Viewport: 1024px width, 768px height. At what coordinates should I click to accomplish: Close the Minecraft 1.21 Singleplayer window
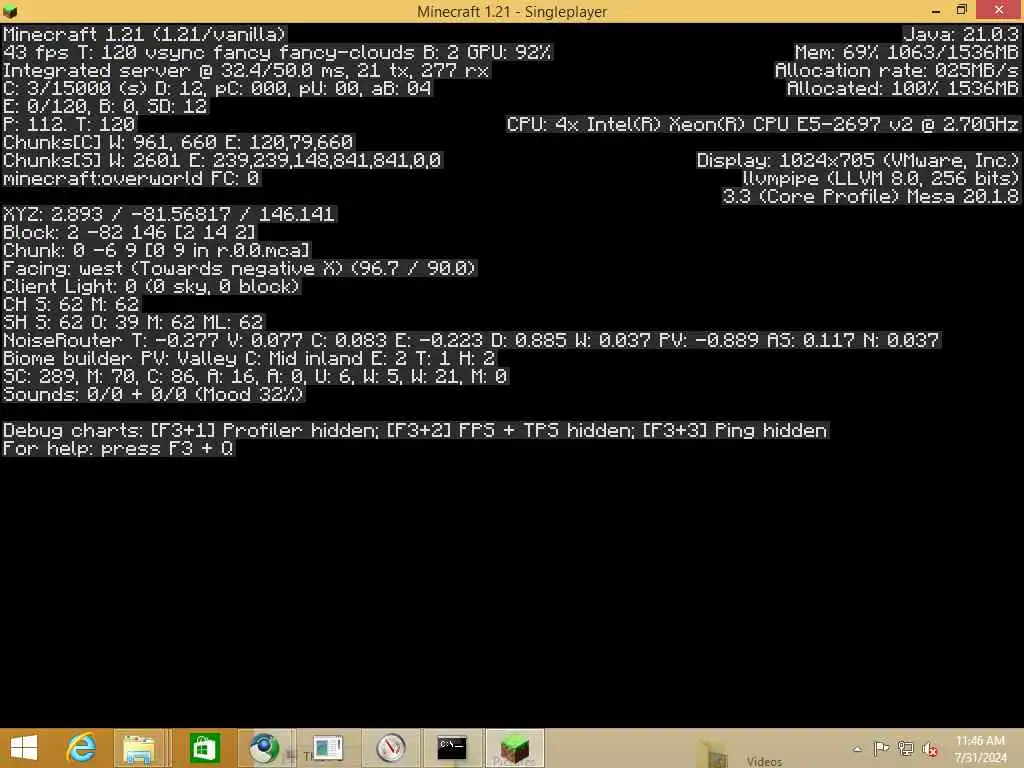tap(999, 10)
